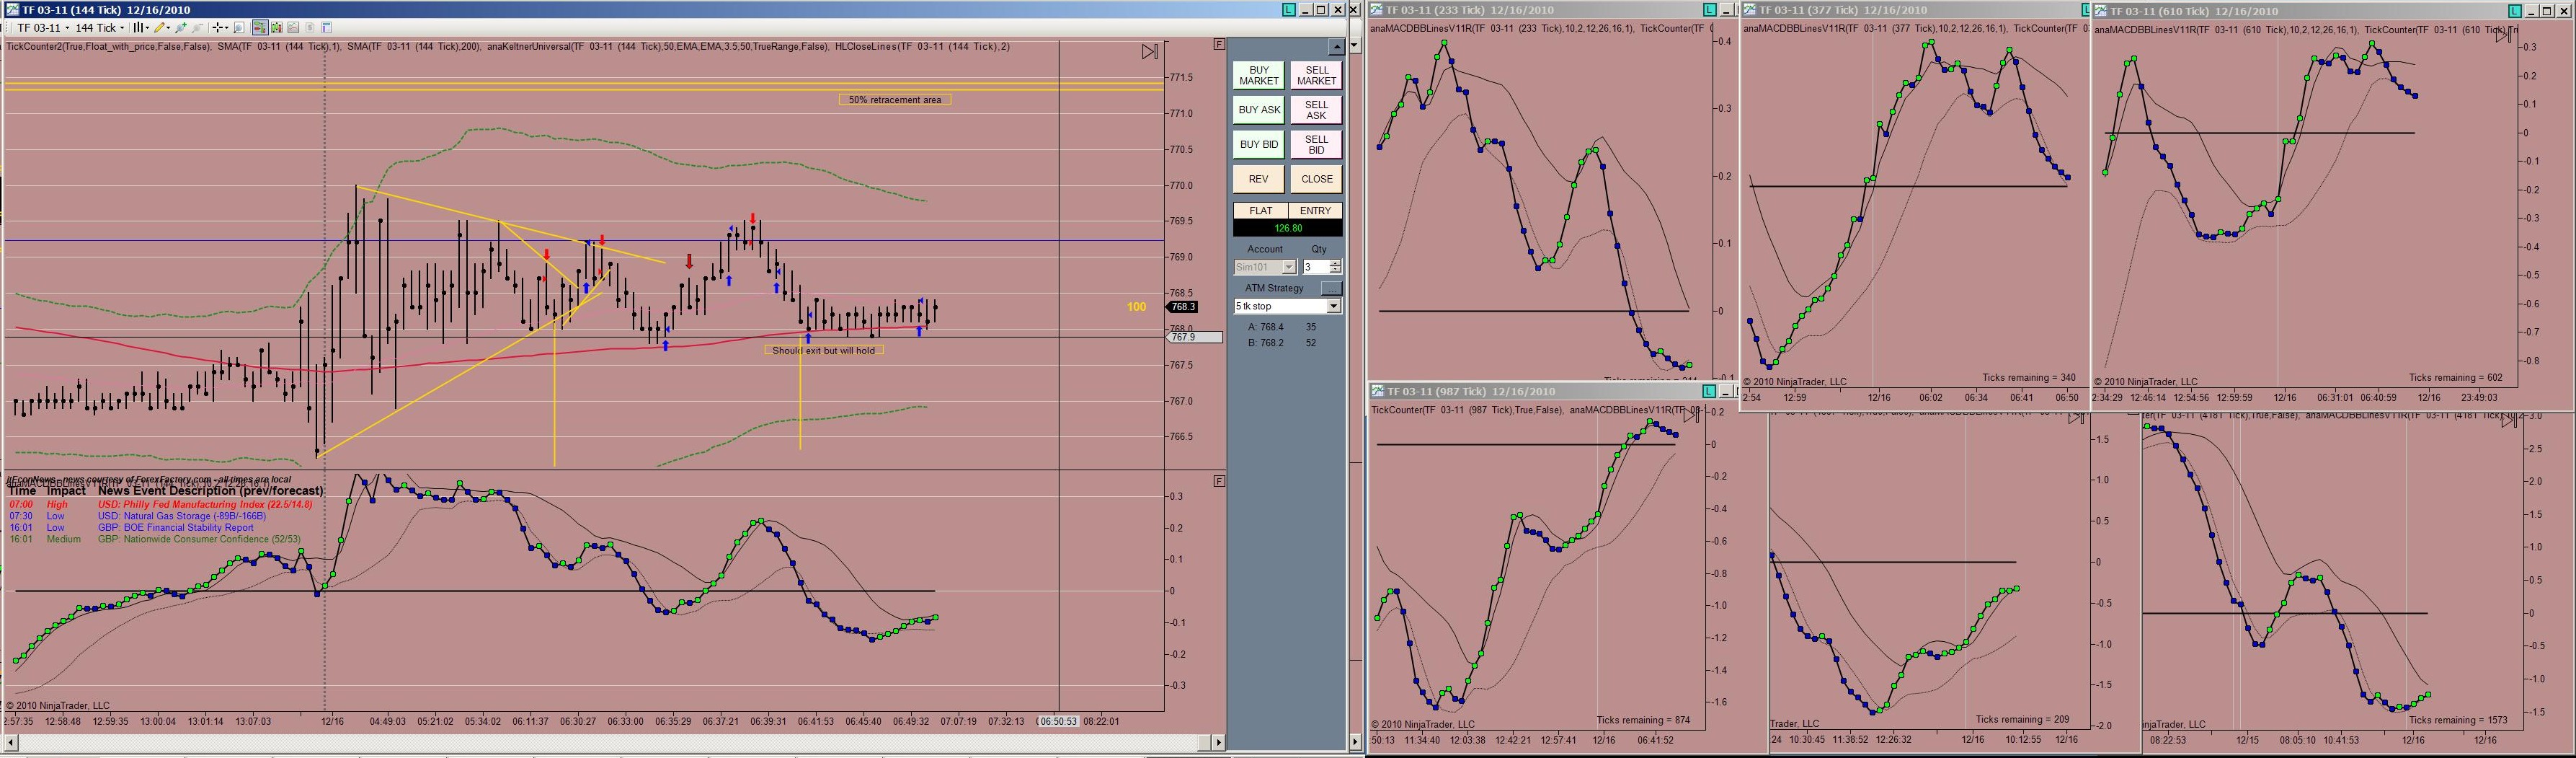
Task: Toggle the Chart Trader panel icon
Action: (260, 28)
